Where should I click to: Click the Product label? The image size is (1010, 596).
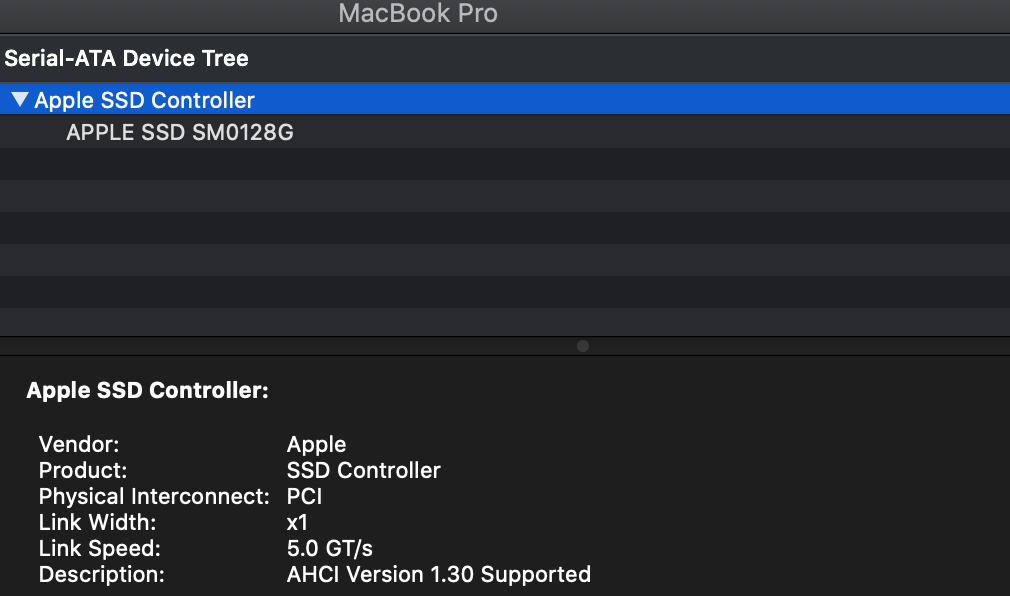pyautogui.click(x=83, y=470)
